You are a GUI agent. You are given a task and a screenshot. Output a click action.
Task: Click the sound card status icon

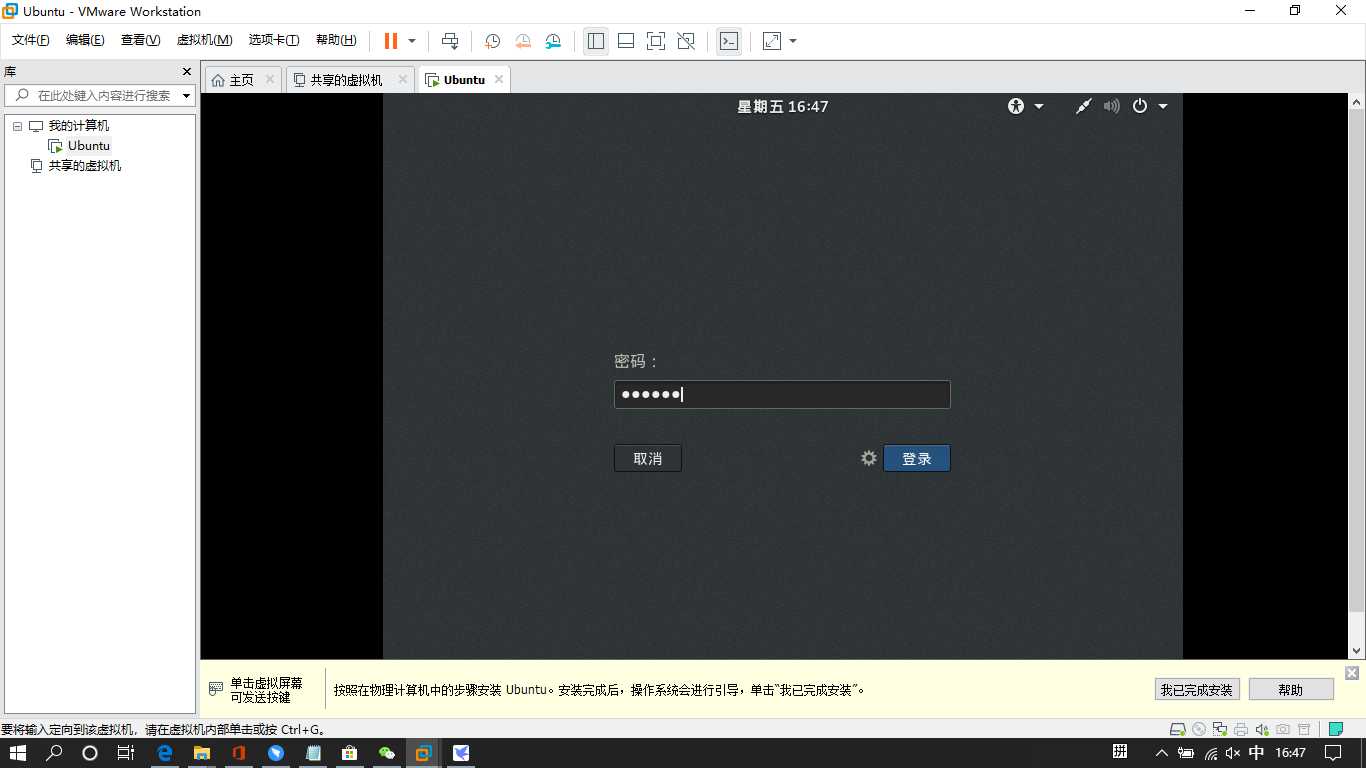1262,729
